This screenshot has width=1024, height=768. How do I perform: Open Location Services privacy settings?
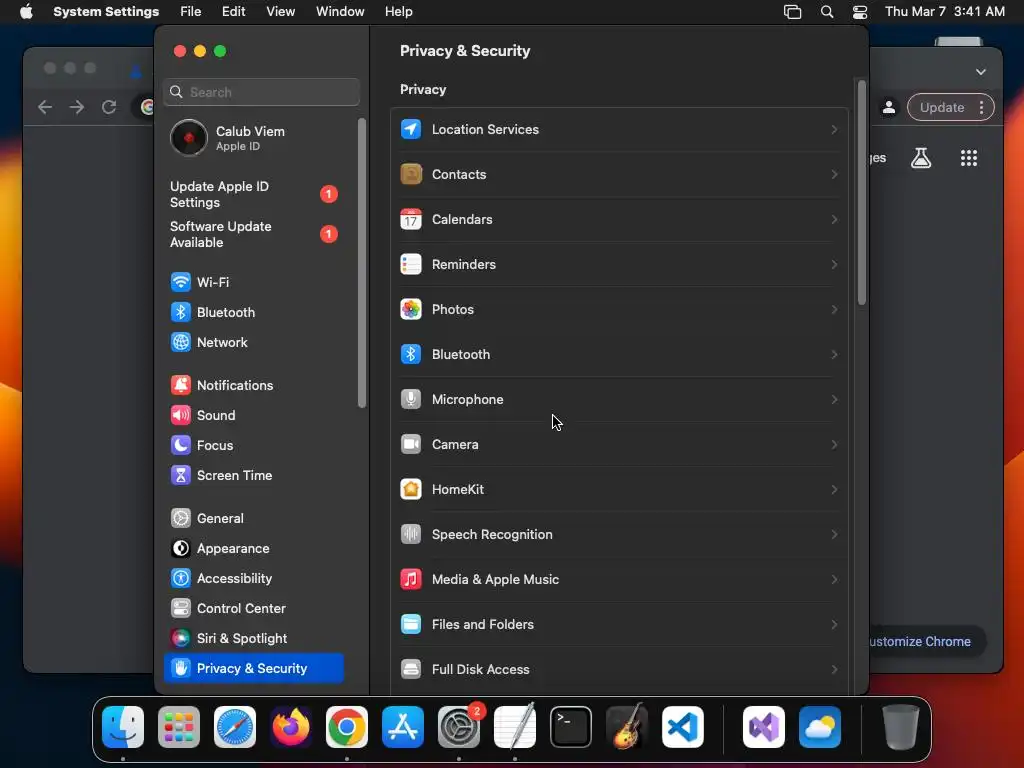619,129
